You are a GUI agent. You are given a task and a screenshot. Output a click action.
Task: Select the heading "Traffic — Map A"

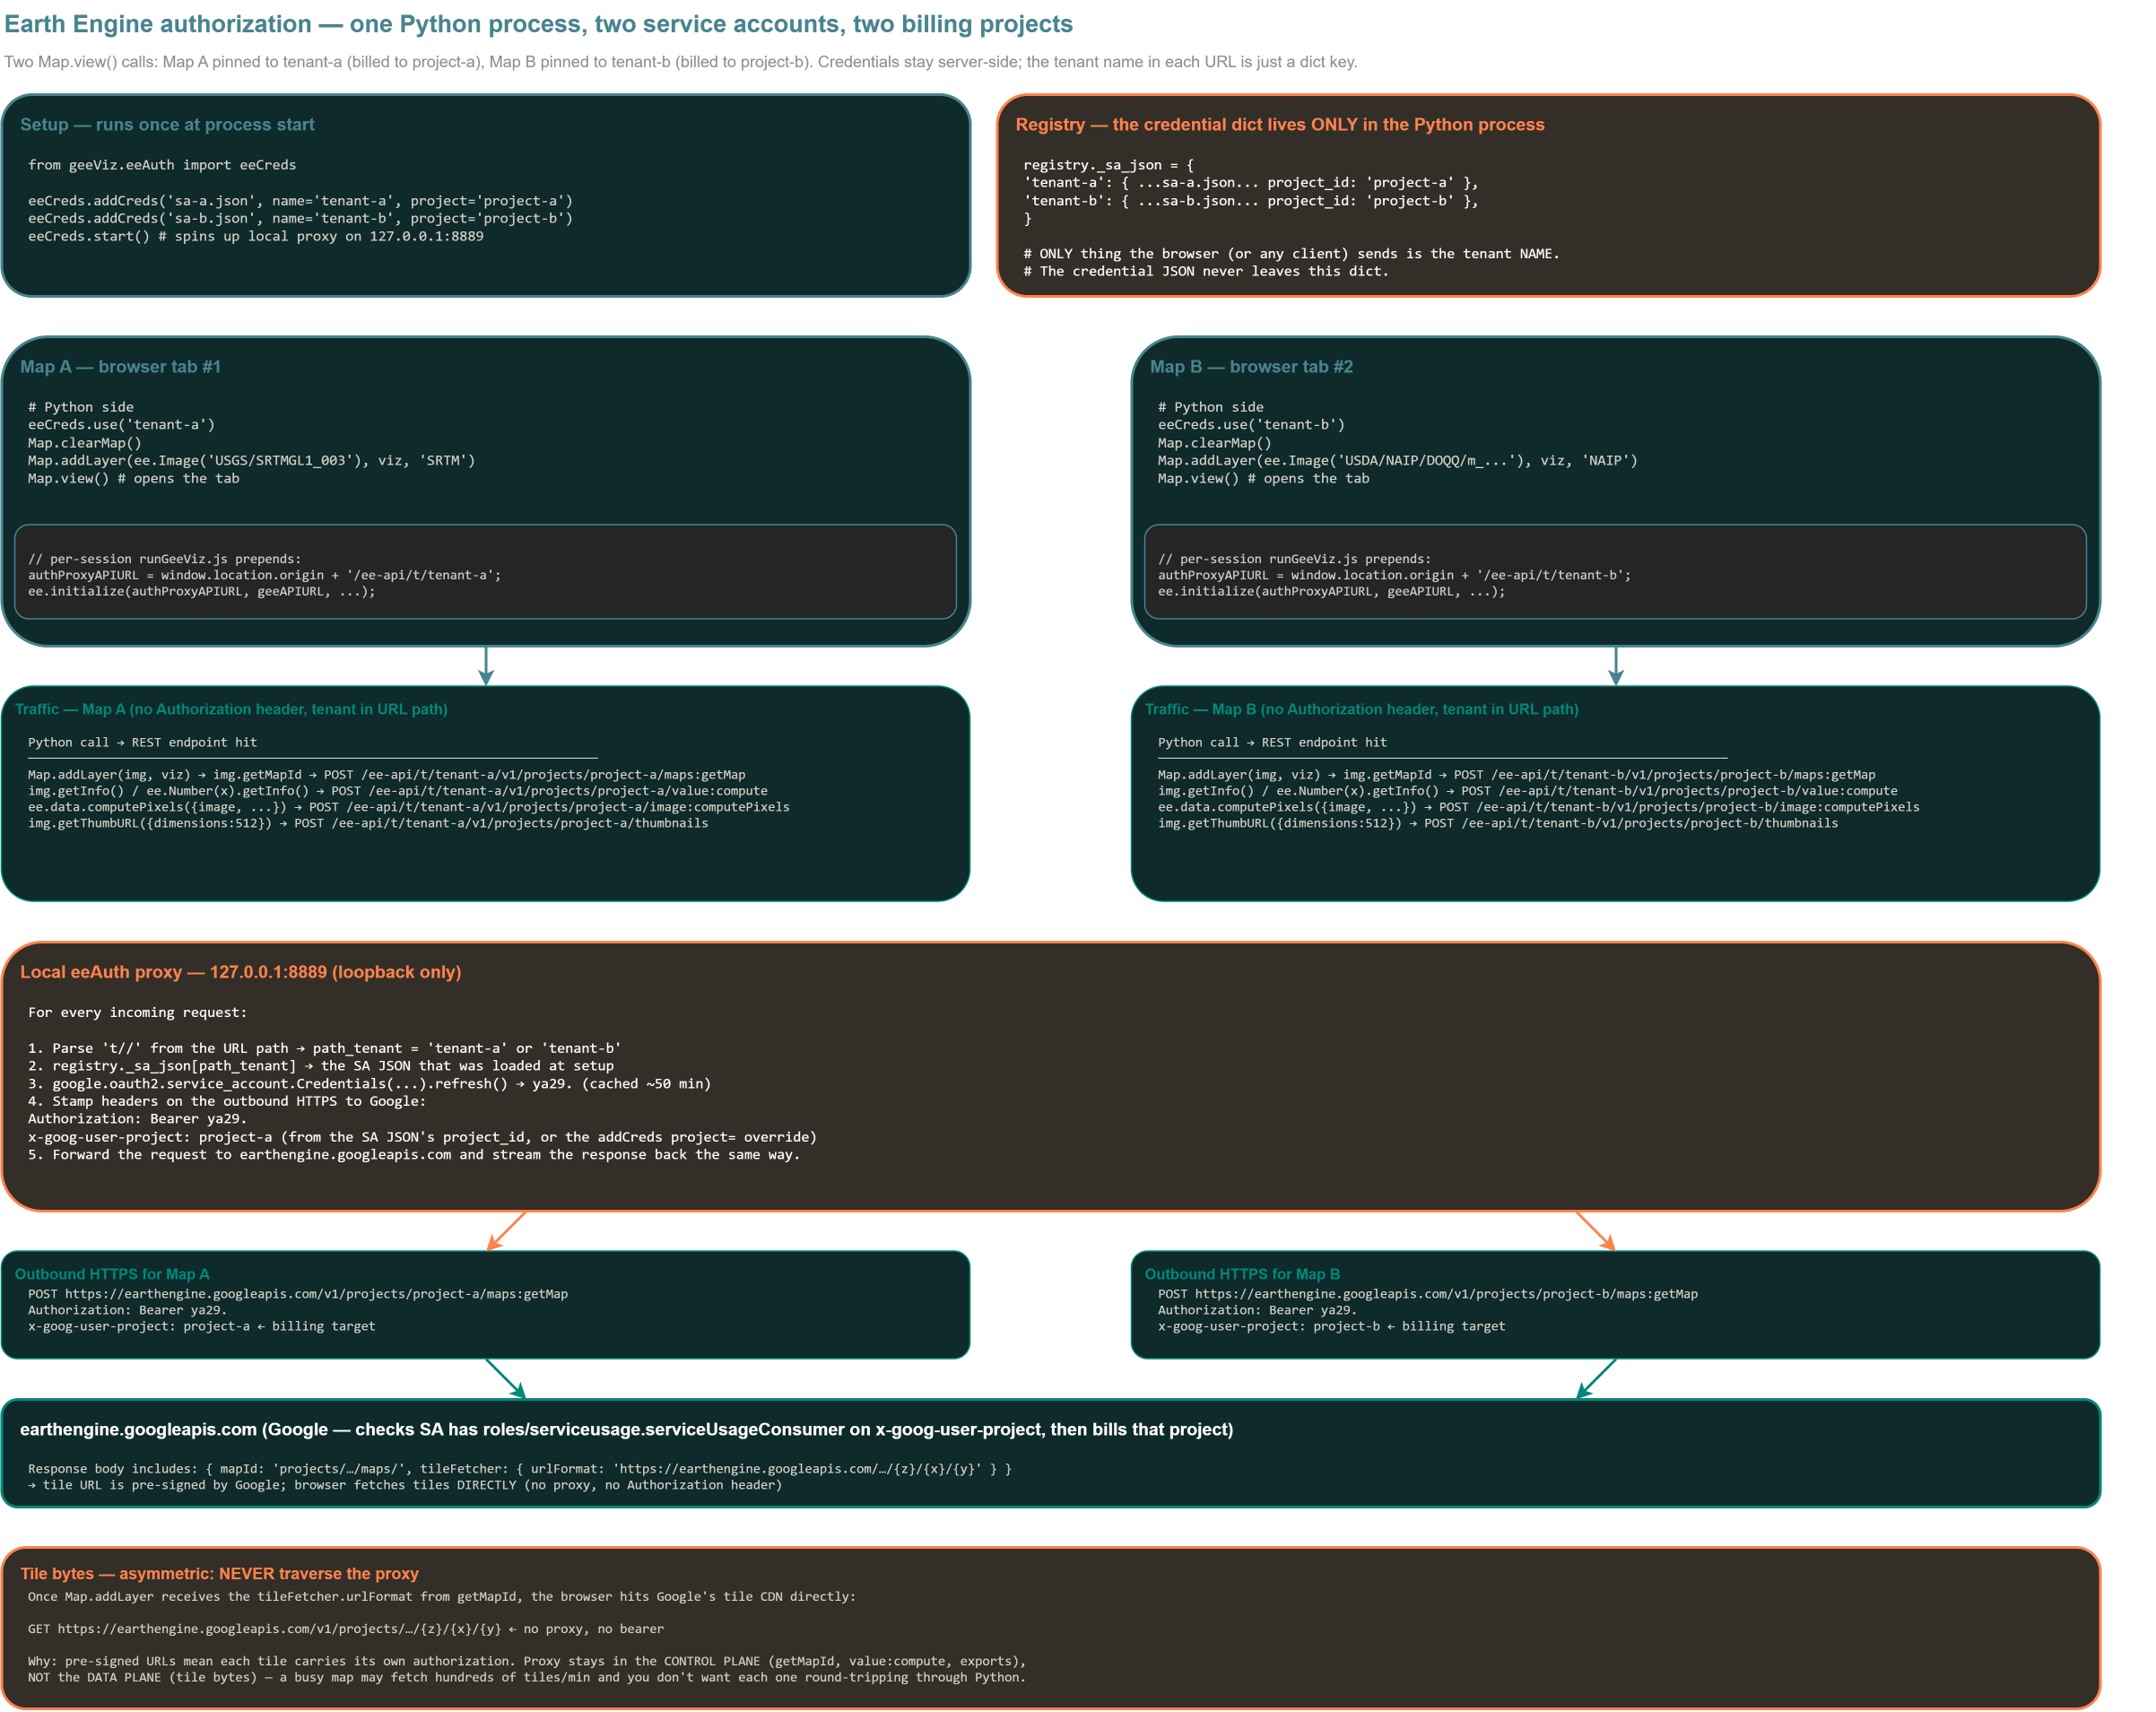click(231, 709)
